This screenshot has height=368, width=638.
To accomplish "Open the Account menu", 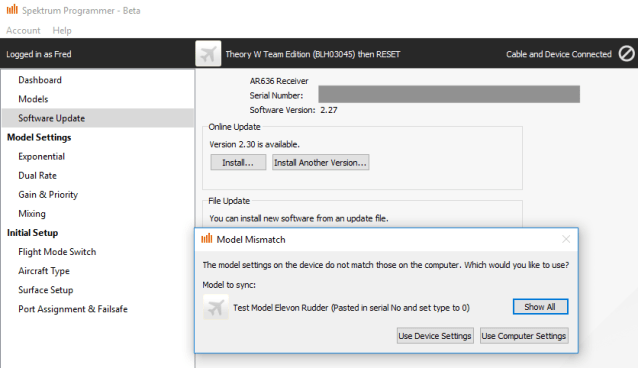I will coord(23,31).
